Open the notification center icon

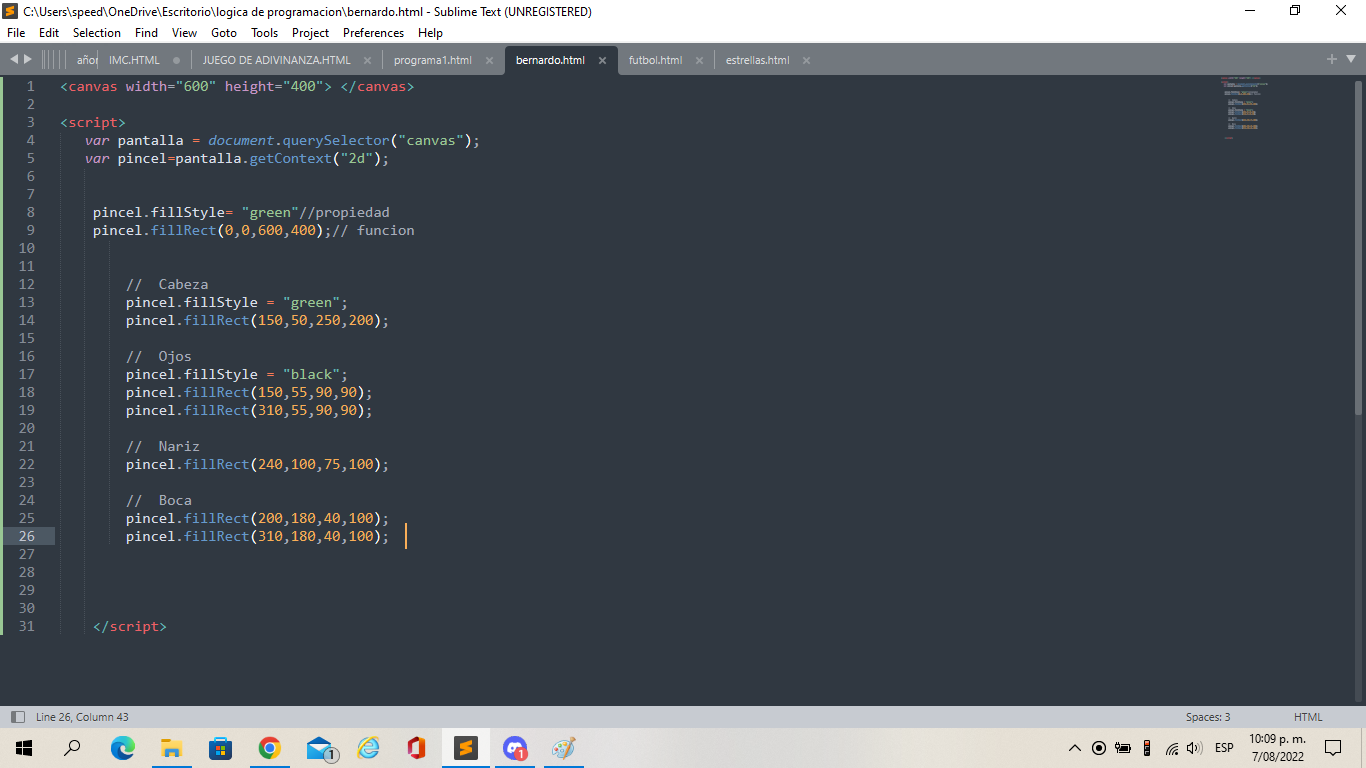(x=1332, y=748)
